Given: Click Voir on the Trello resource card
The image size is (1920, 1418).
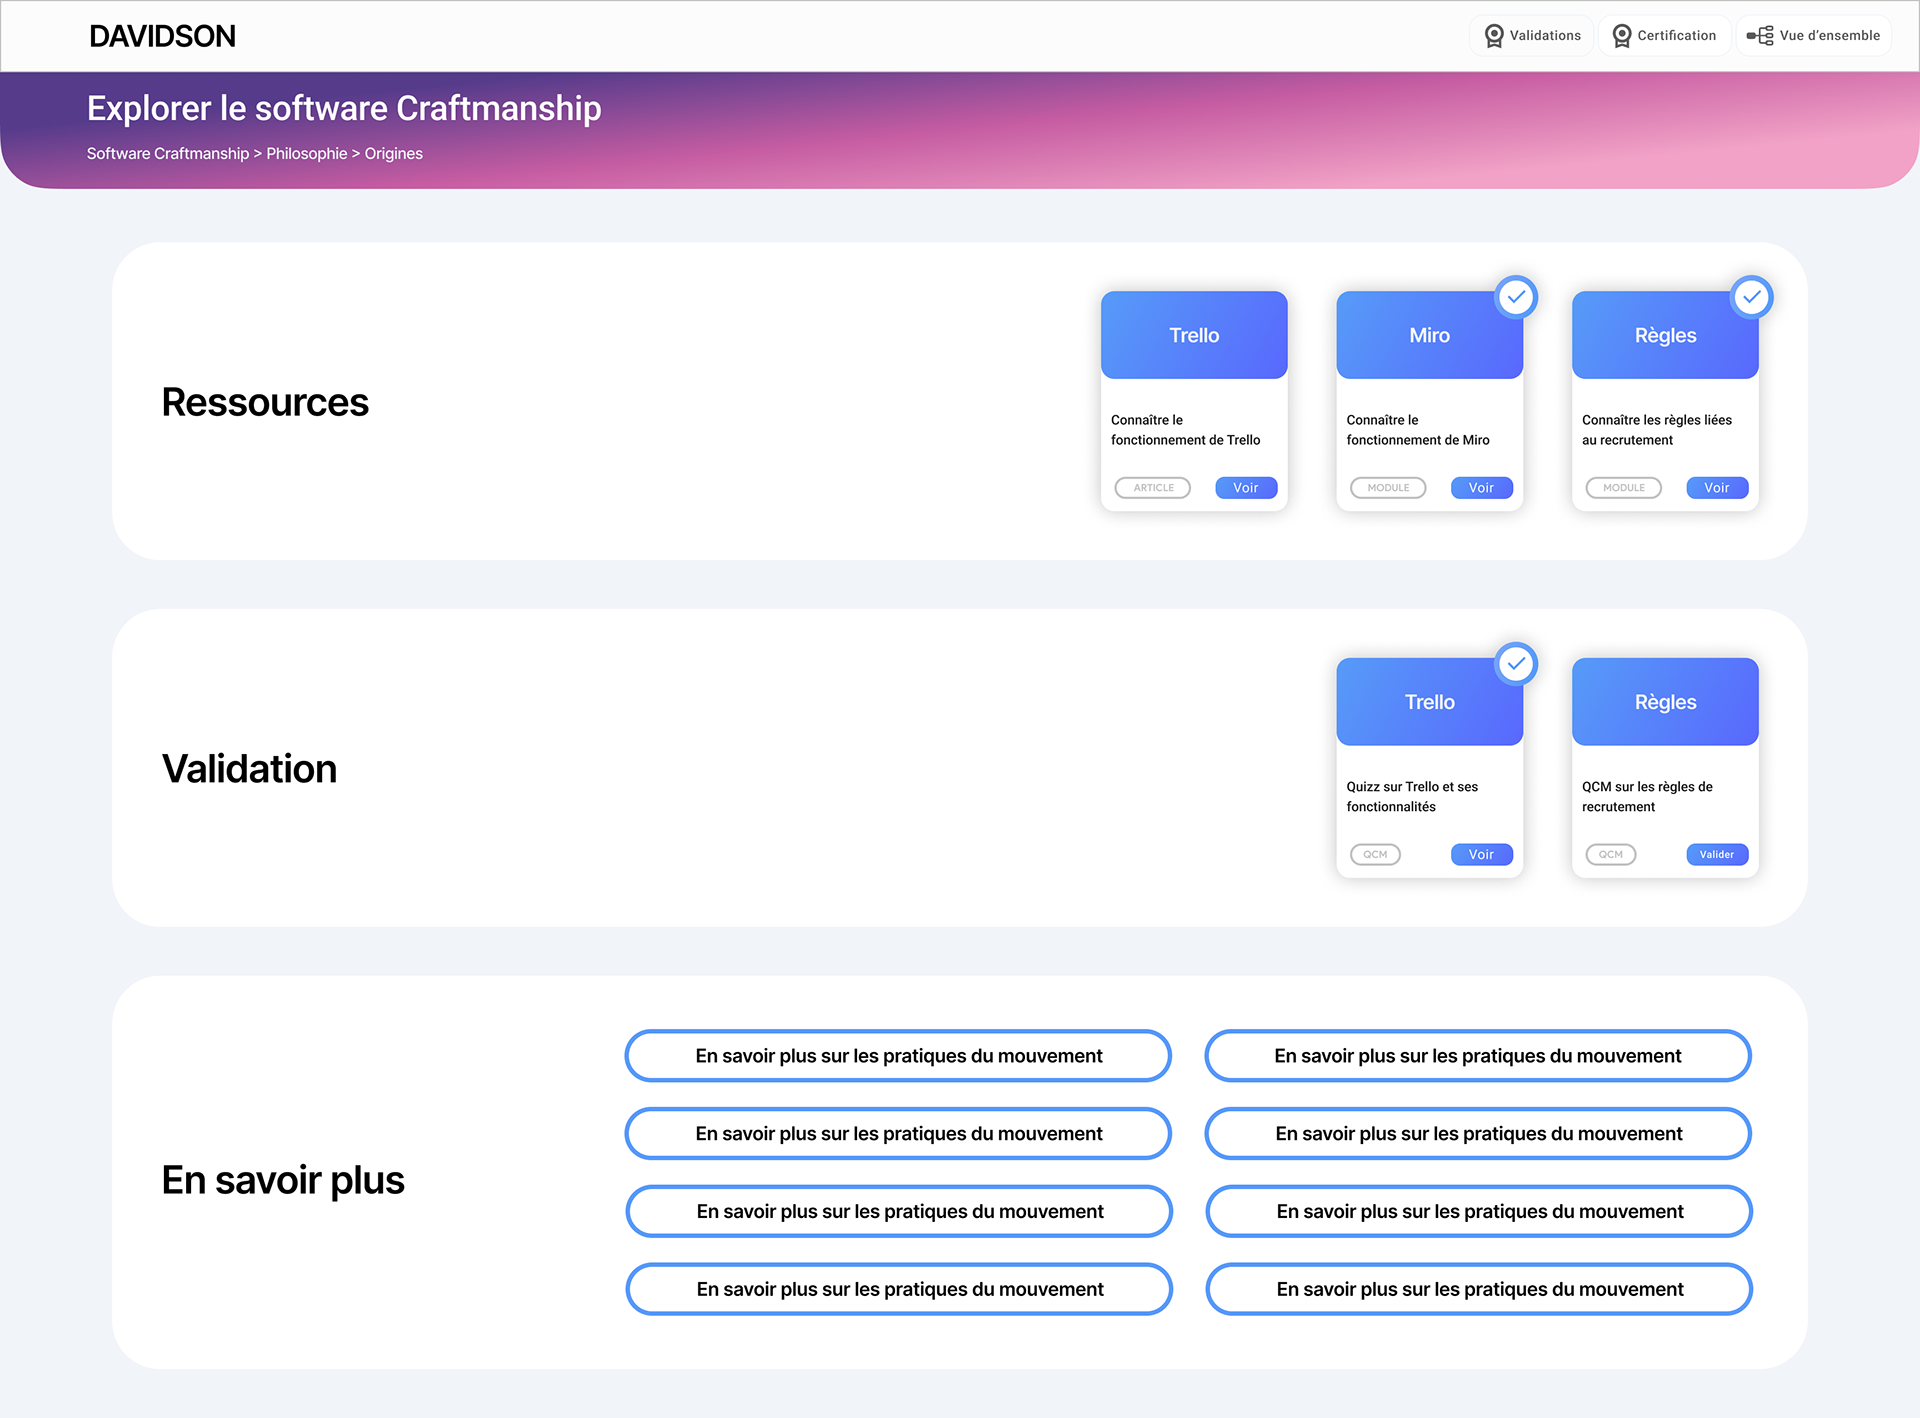Looking at the screenshot, I should (1245, 488).
